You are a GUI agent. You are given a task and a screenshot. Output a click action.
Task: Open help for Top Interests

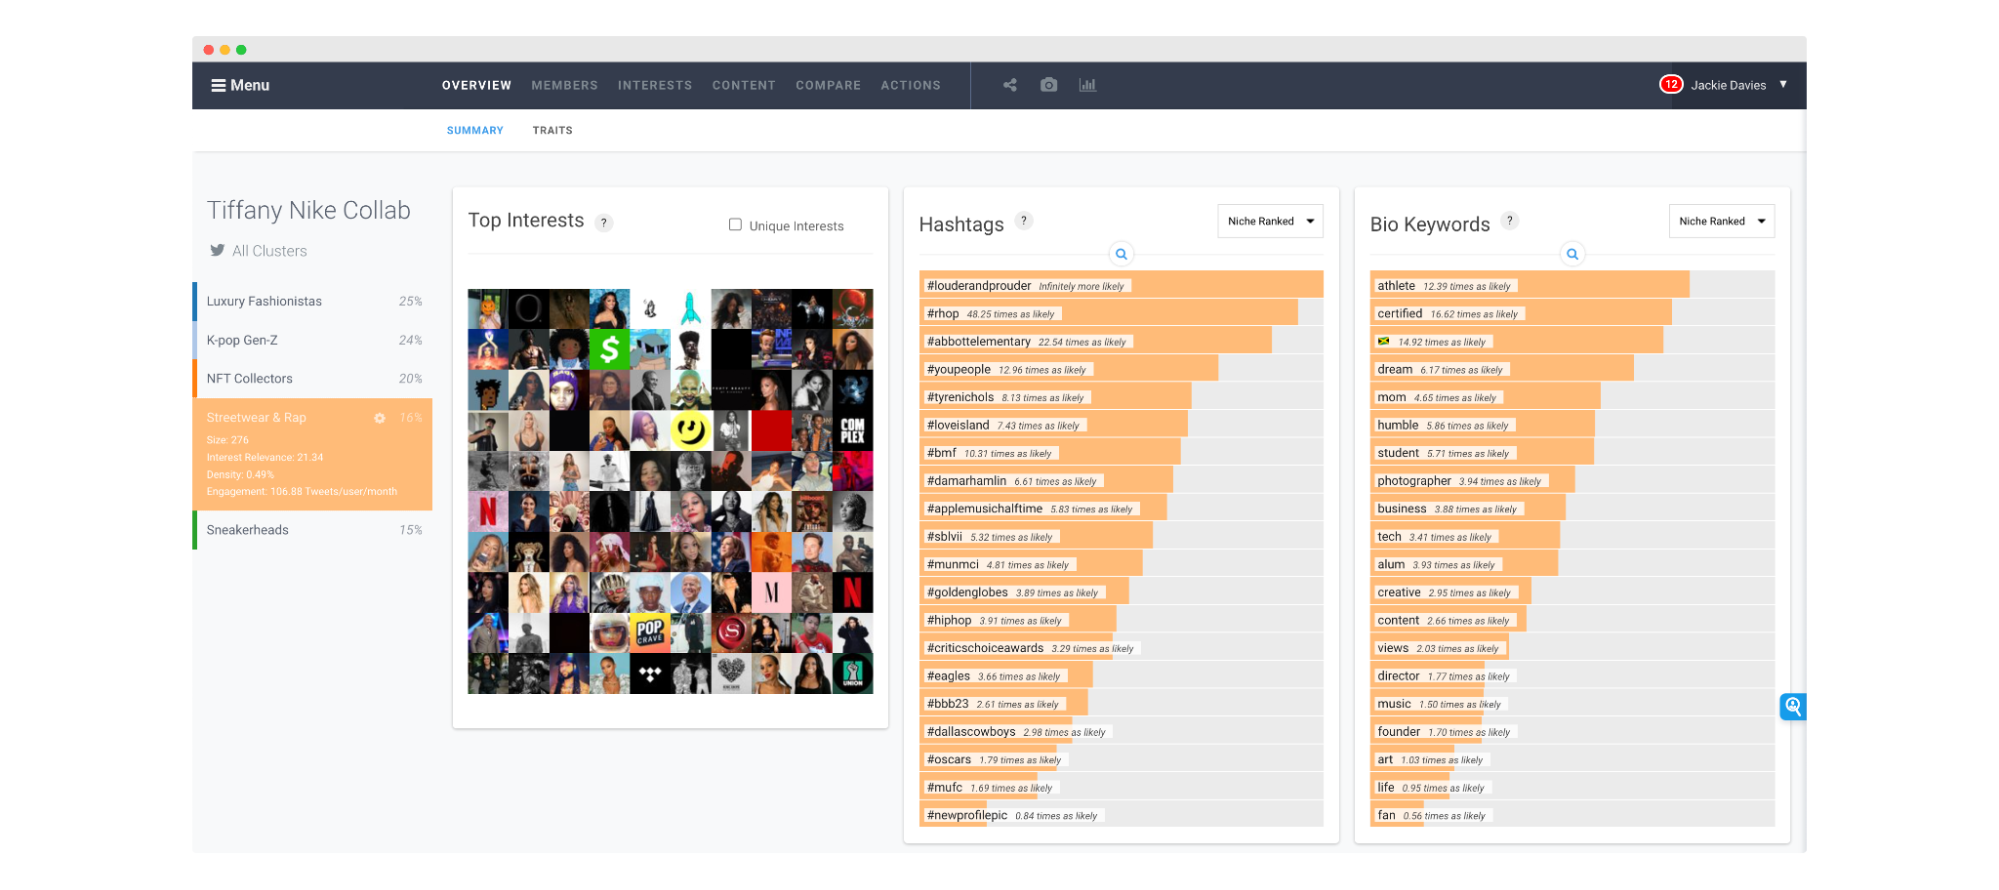click(x=604, y=223)
